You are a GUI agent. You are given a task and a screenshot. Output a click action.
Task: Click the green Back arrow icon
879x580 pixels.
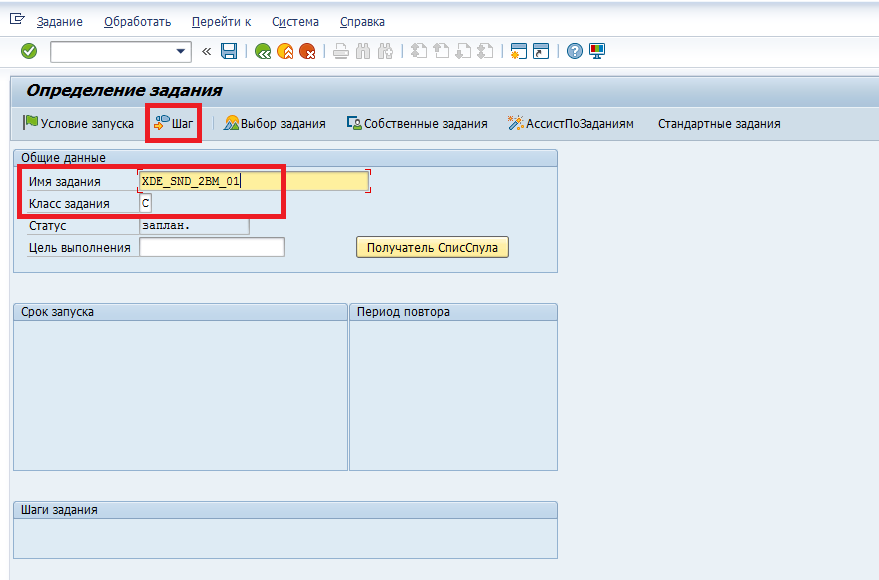(x=263, y=51)
